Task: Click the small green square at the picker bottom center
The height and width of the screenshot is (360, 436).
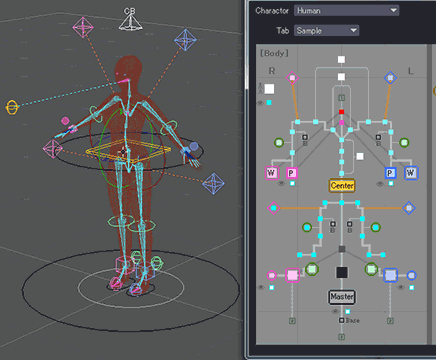Action: tap(341, 337)
